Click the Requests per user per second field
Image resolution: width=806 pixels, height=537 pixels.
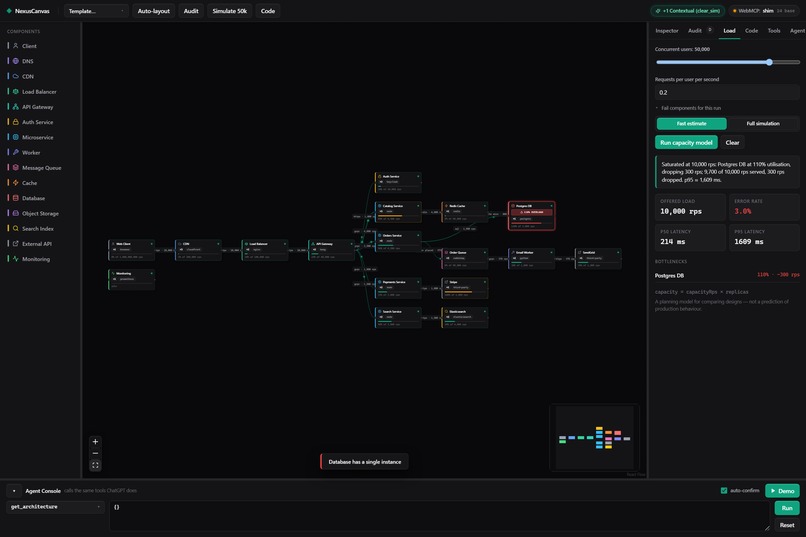pos(727,92)
